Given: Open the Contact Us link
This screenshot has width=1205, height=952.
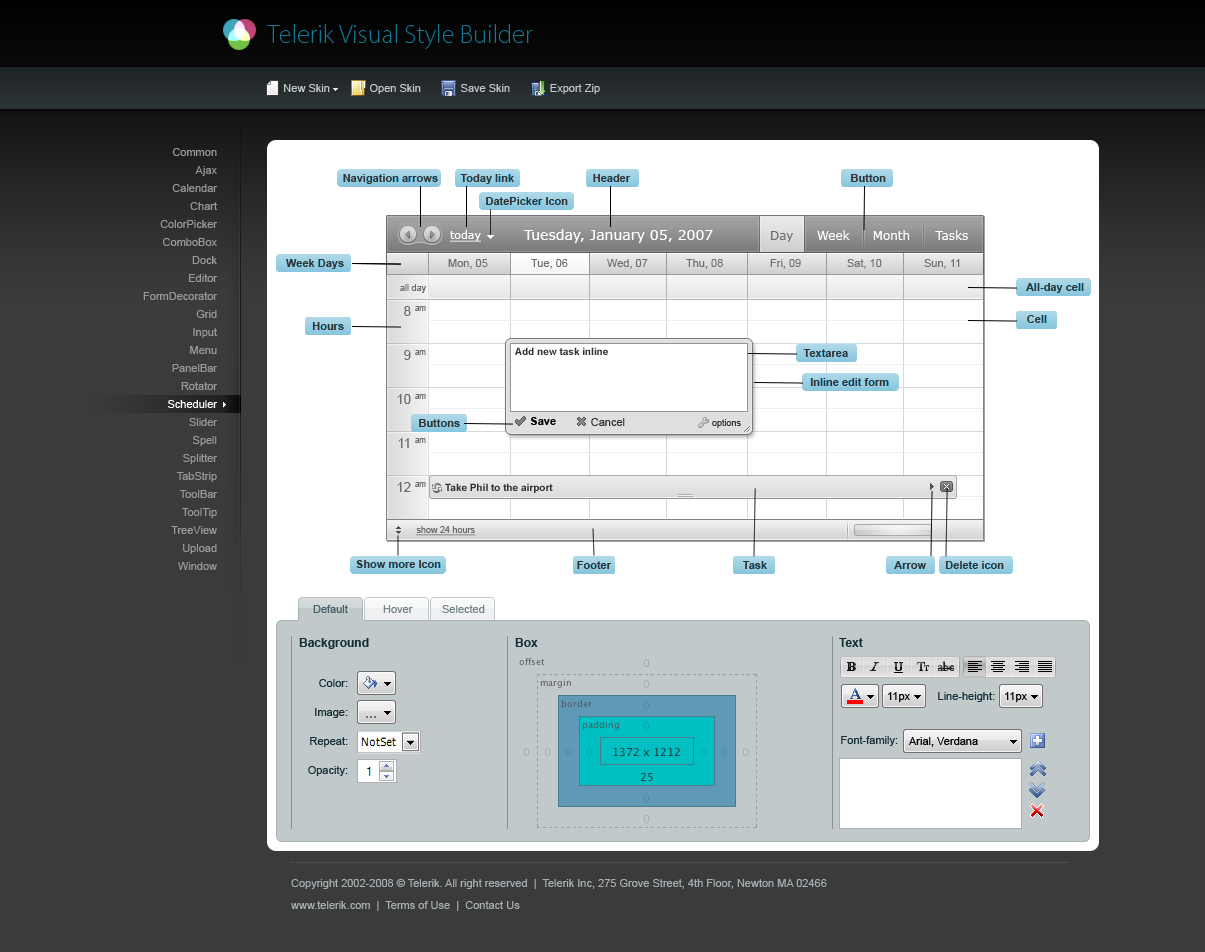Looking at the screenshot, I should 492,905.
